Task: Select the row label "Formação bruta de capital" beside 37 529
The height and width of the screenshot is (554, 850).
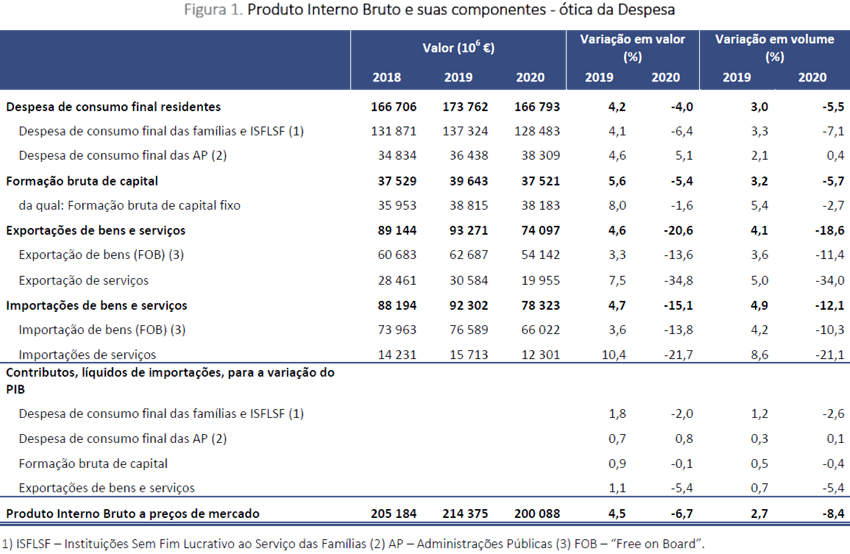Action: tap(82, 181)
